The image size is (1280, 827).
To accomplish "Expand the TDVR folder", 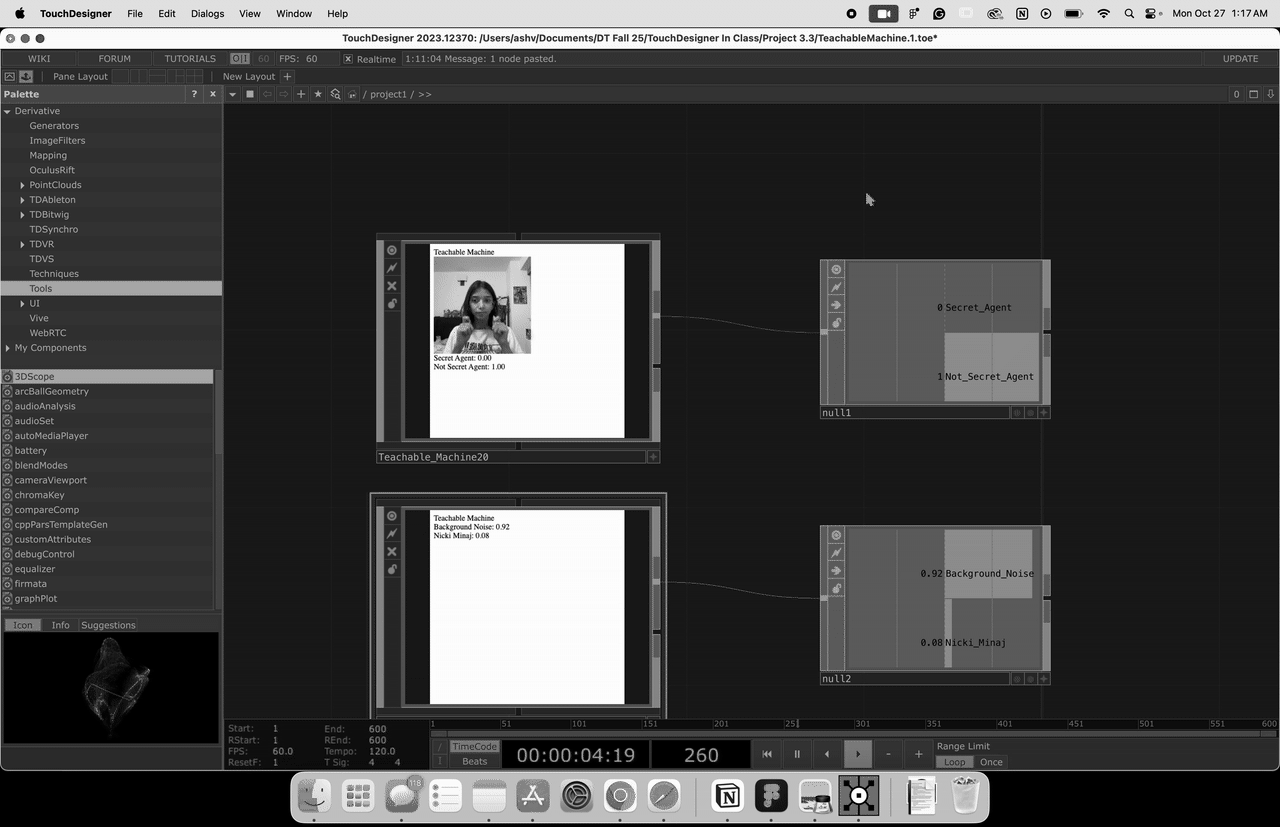I will pyautogui.click(x=22, y=244).
